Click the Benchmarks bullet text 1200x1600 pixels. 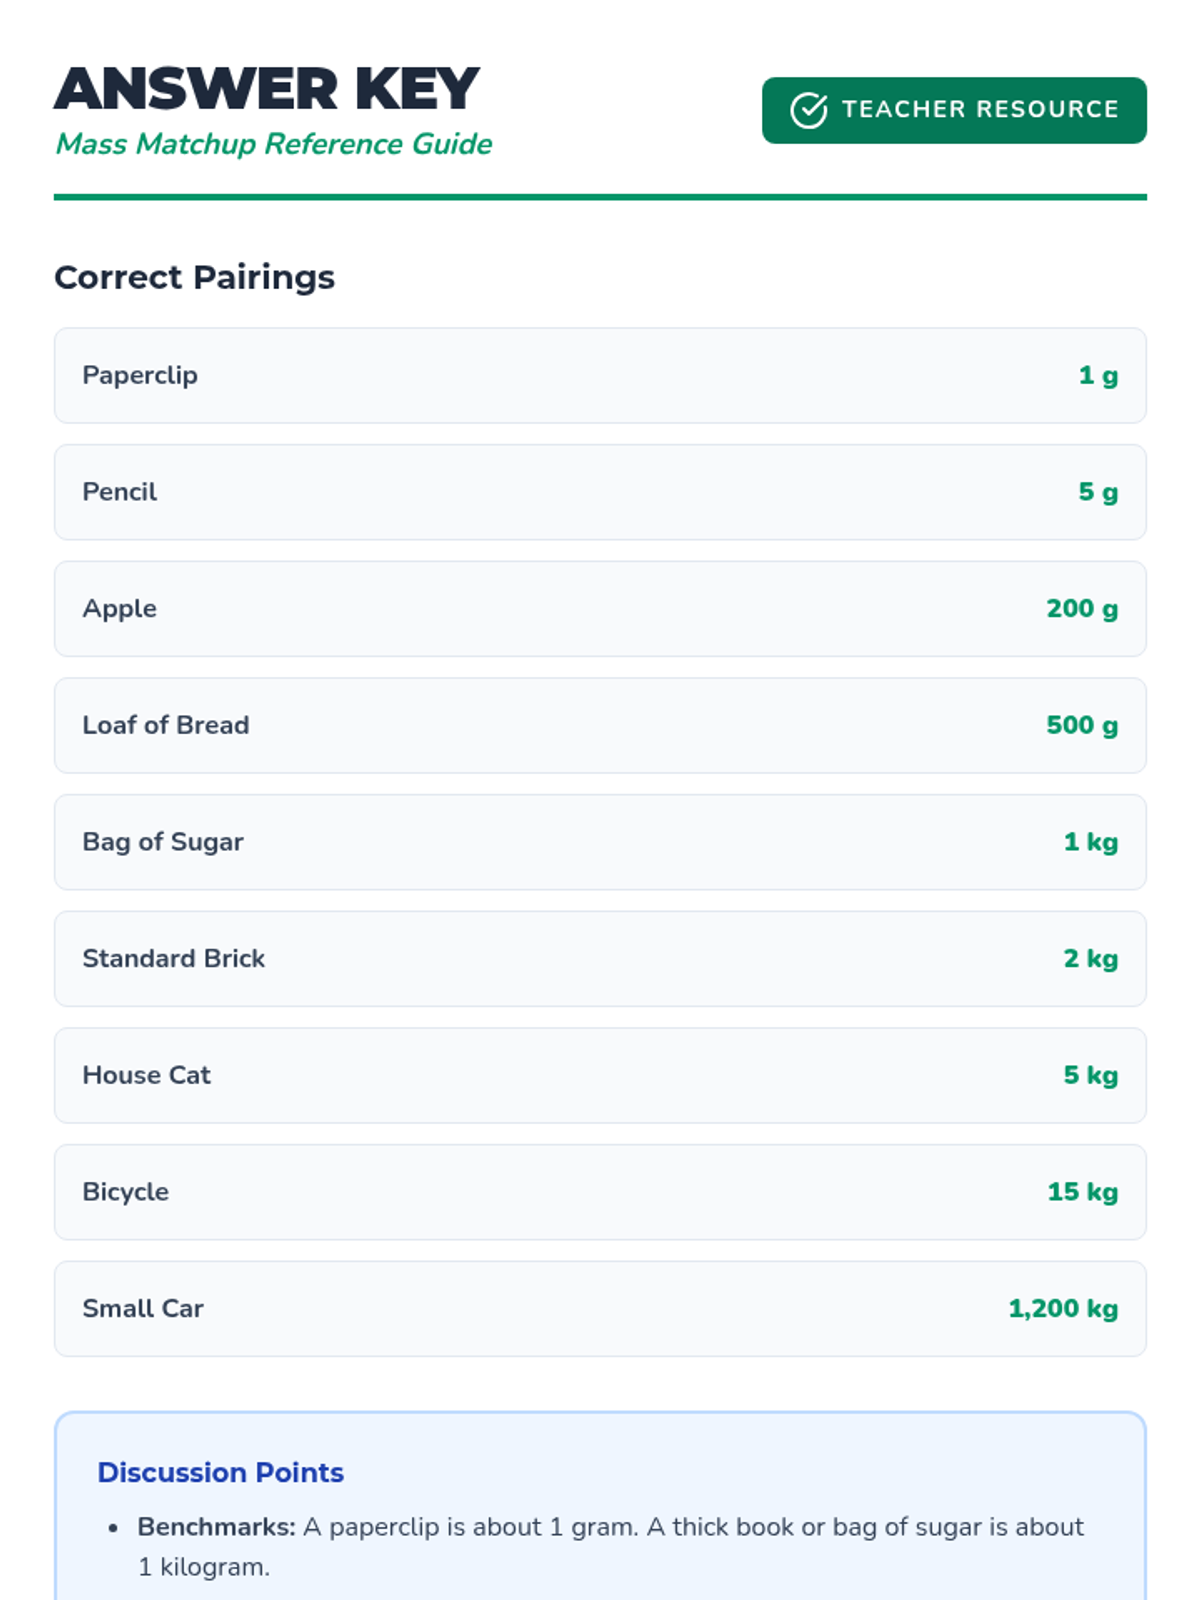tap(610, 1546)
